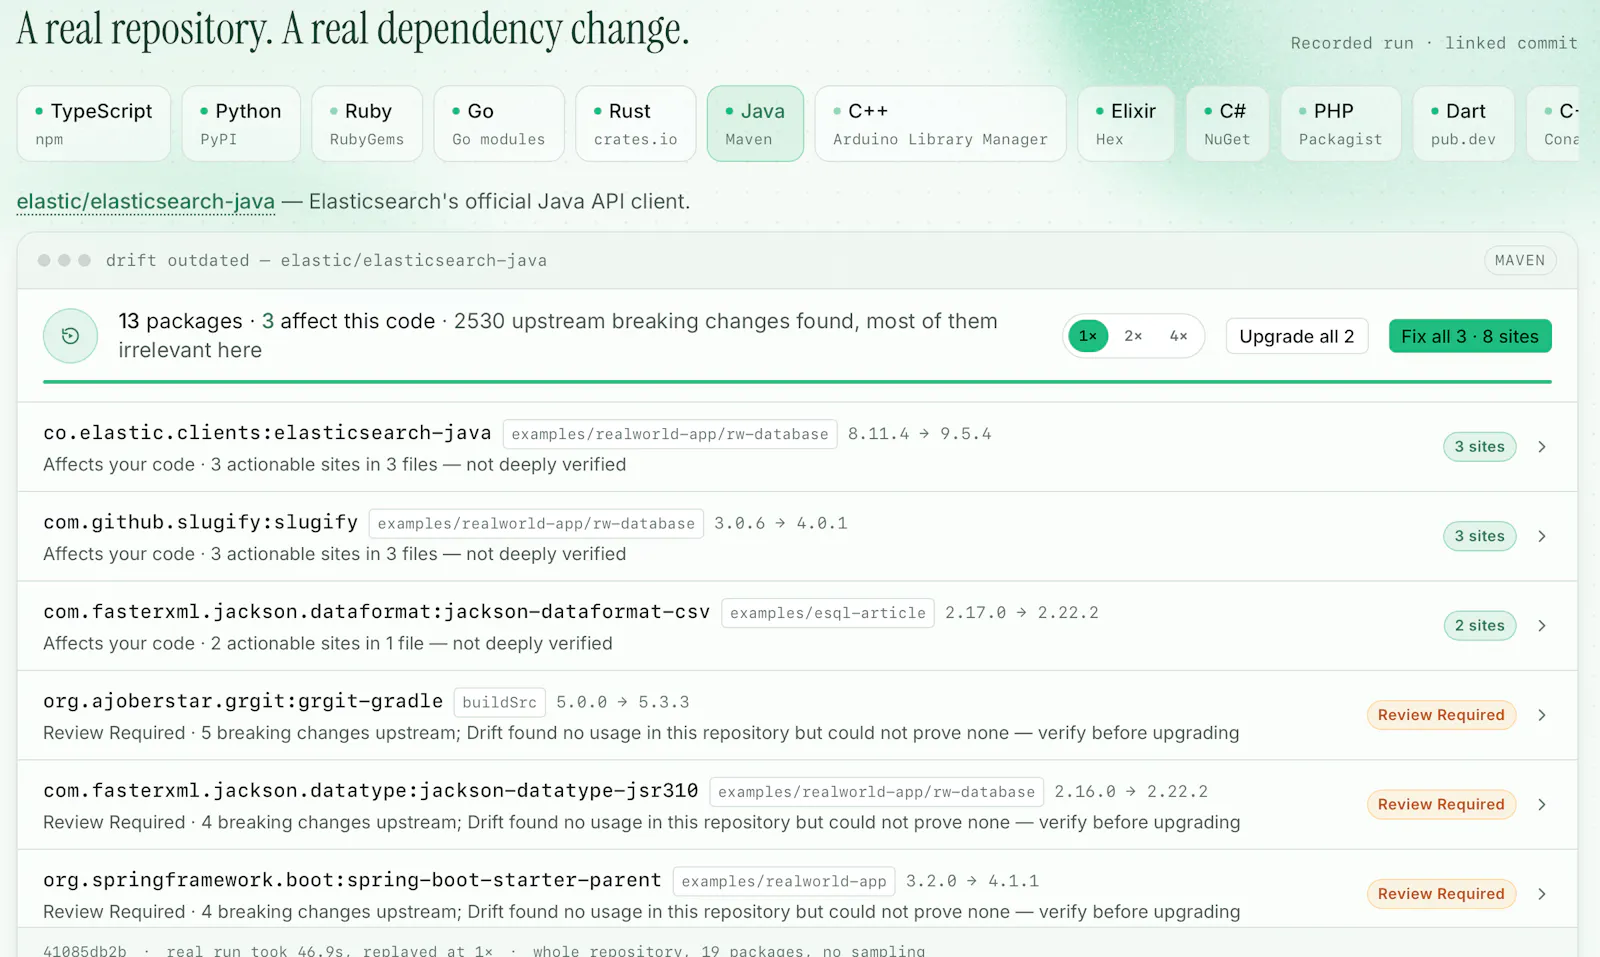The height and width of the screenshot is (957, 1600).
Task: Click the 3 sites badge for elasticsearch-java
Action: click(1479, 447)
